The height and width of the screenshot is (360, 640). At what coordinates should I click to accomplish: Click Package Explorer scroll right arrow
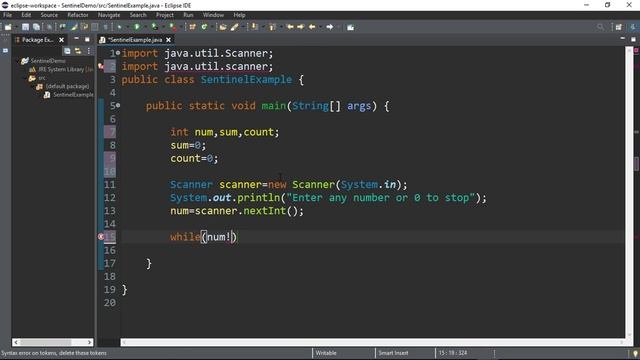[89, 342]
